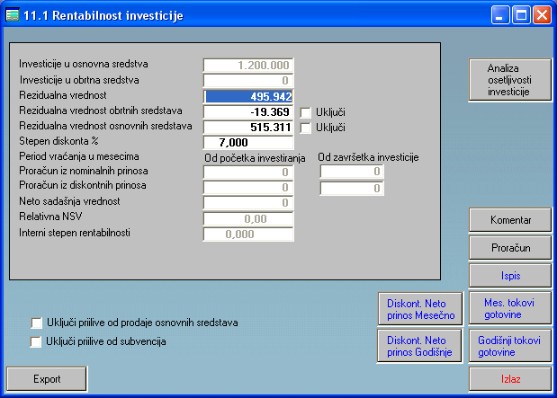Click the Investicije u osnovna sredstva field

248,65
